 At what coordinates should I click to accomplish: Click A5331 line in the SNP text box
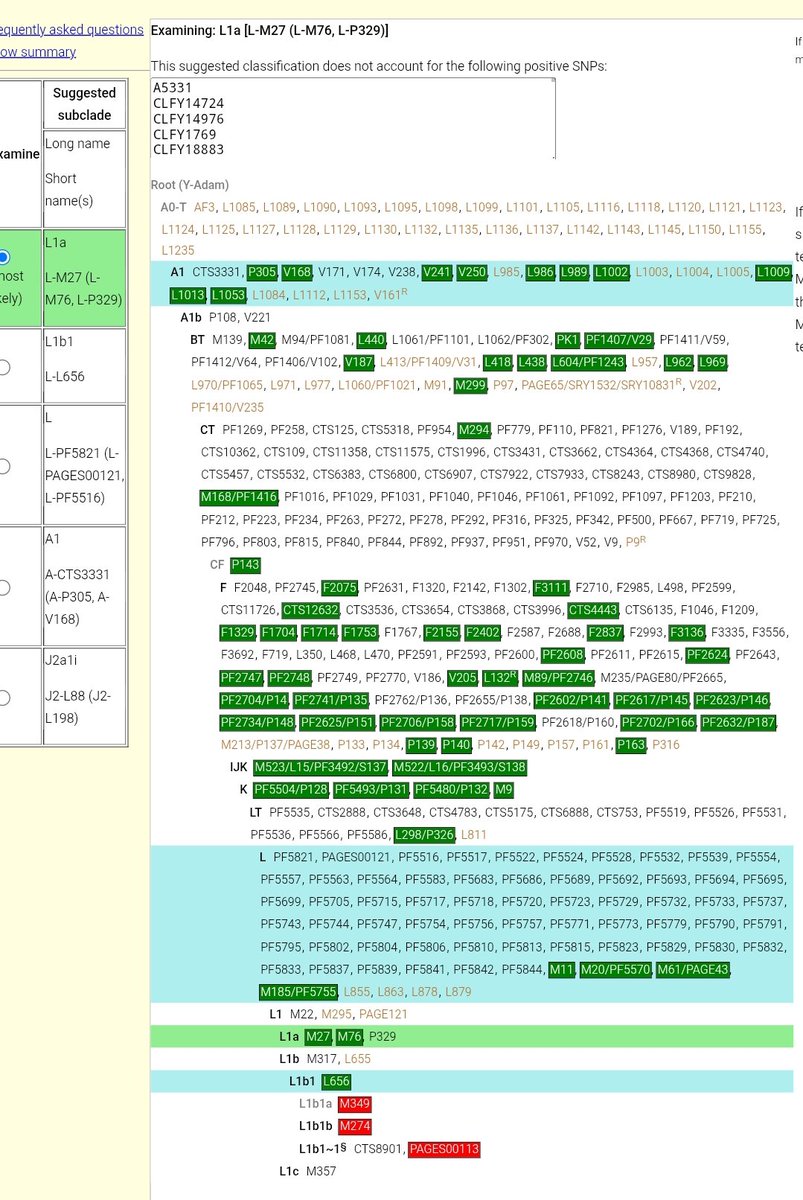coord(172,87)
